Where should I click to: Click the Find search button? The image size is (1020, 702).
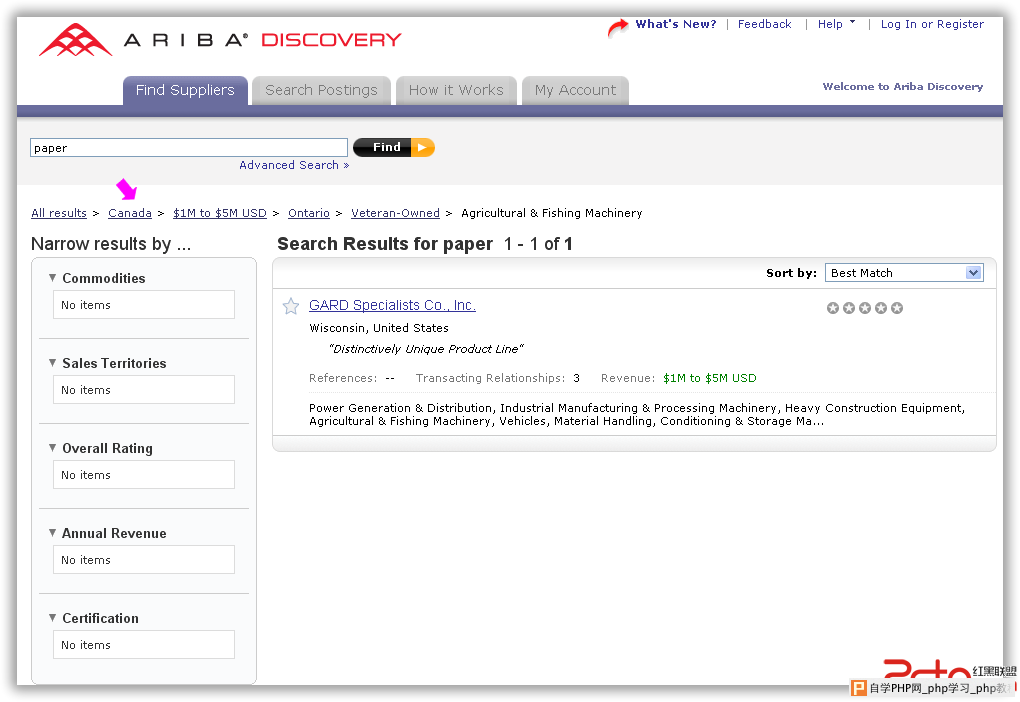click(x=394, y=148)
